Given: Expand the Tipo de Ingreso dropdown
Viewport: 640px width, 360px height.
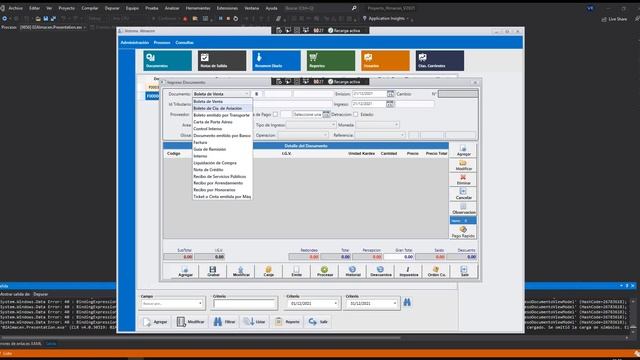Looking at the screenshot, I should point(333,125).
